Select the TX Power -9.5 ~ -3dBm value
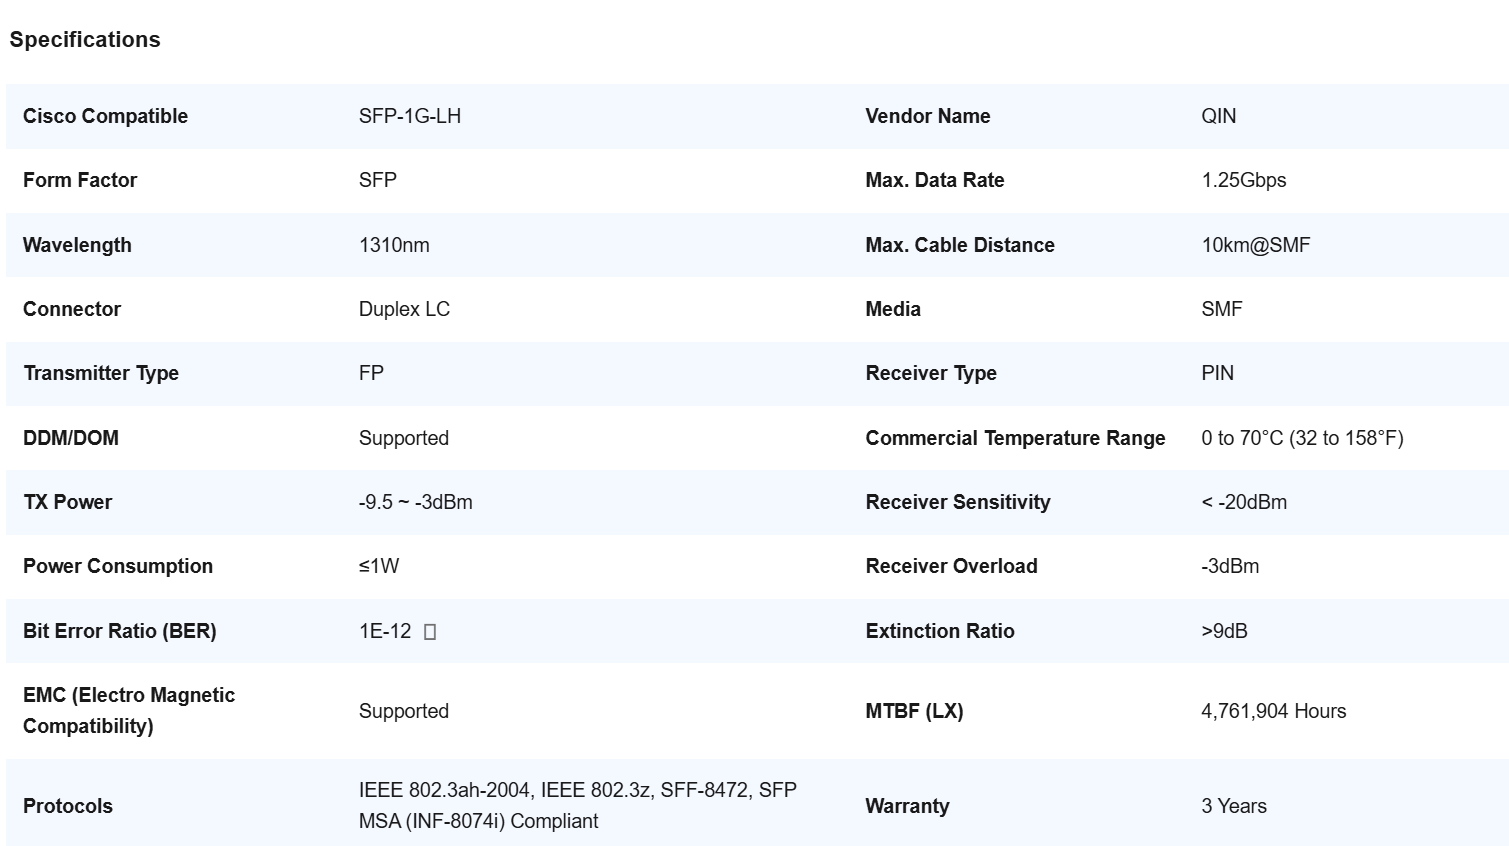 tap(416, 502)
